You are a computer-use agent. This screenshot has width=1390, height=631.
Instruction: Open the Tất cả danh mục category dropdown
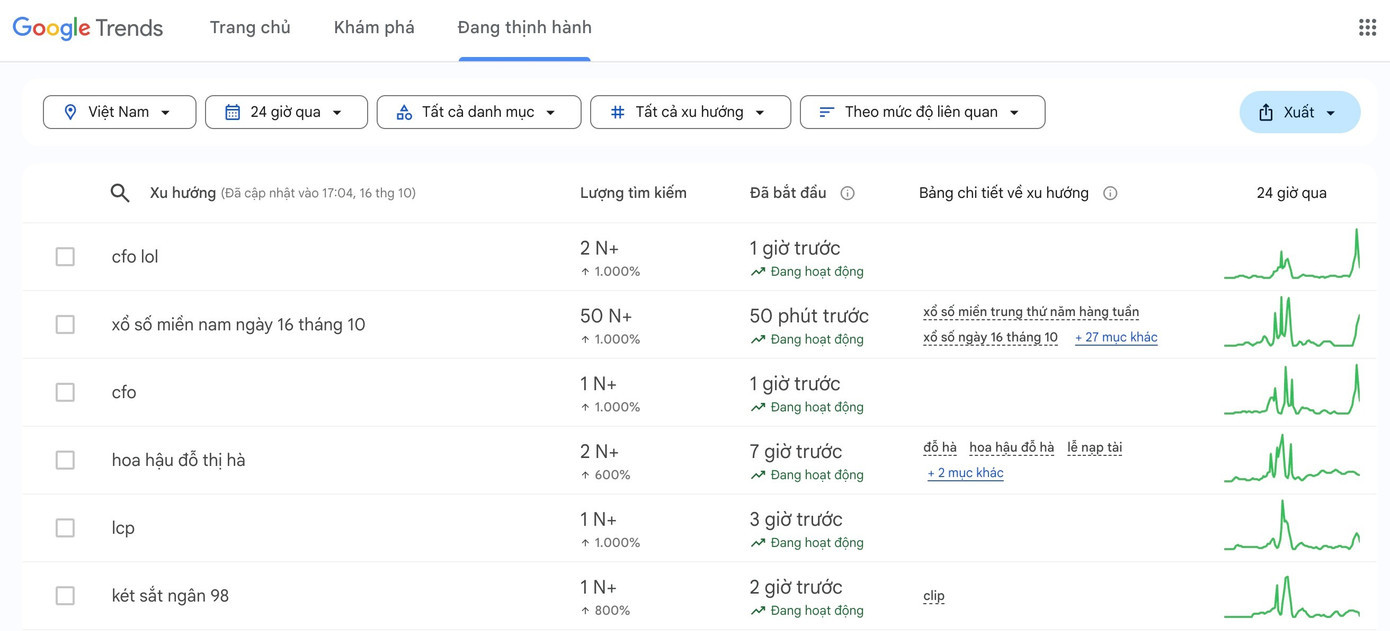pos(478,112)
